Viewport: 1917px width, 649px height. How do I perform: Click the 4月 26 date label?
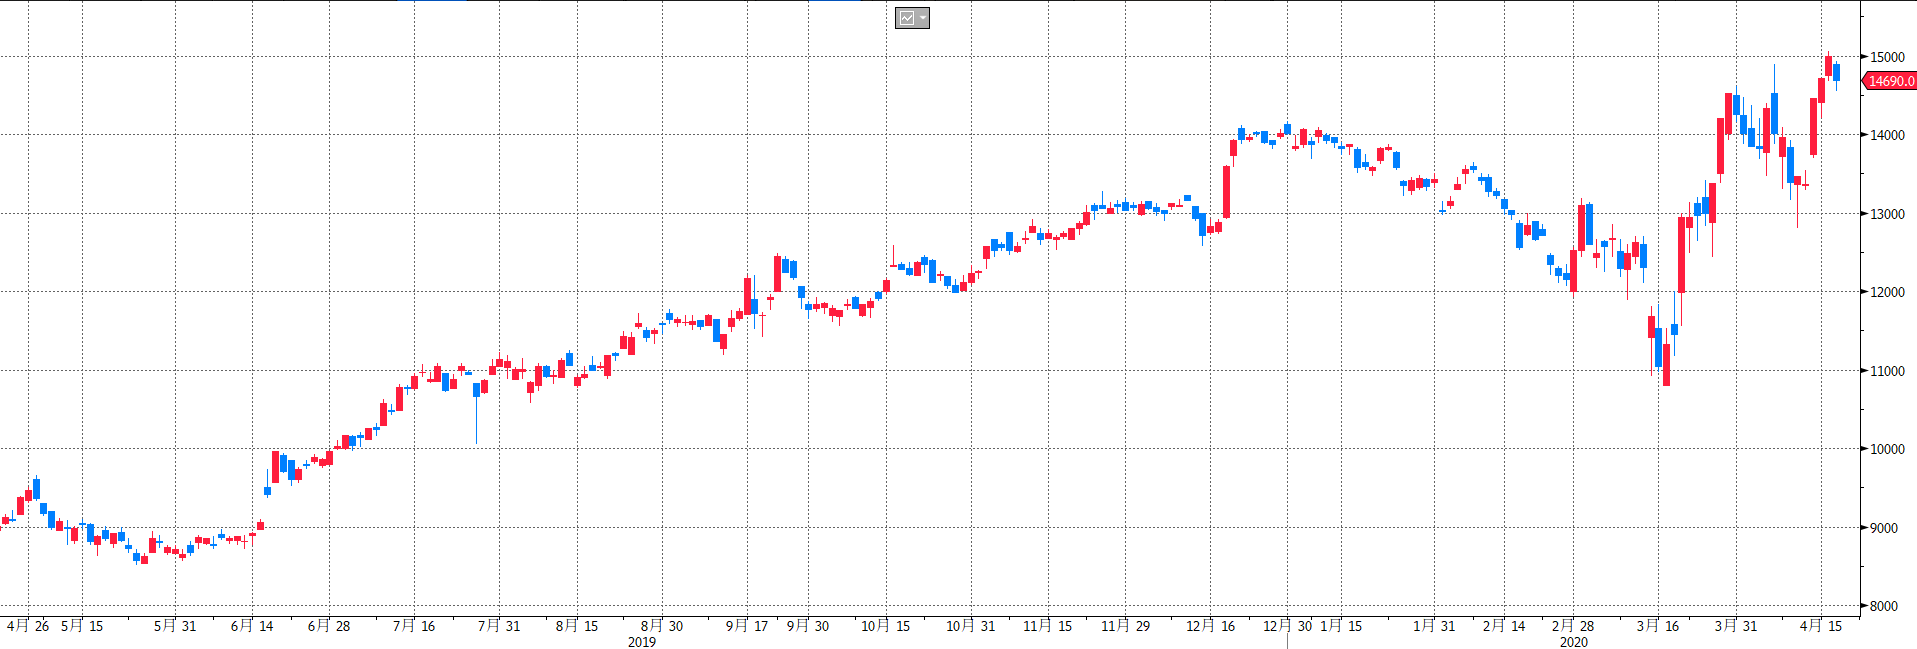[x=28, y=626]
